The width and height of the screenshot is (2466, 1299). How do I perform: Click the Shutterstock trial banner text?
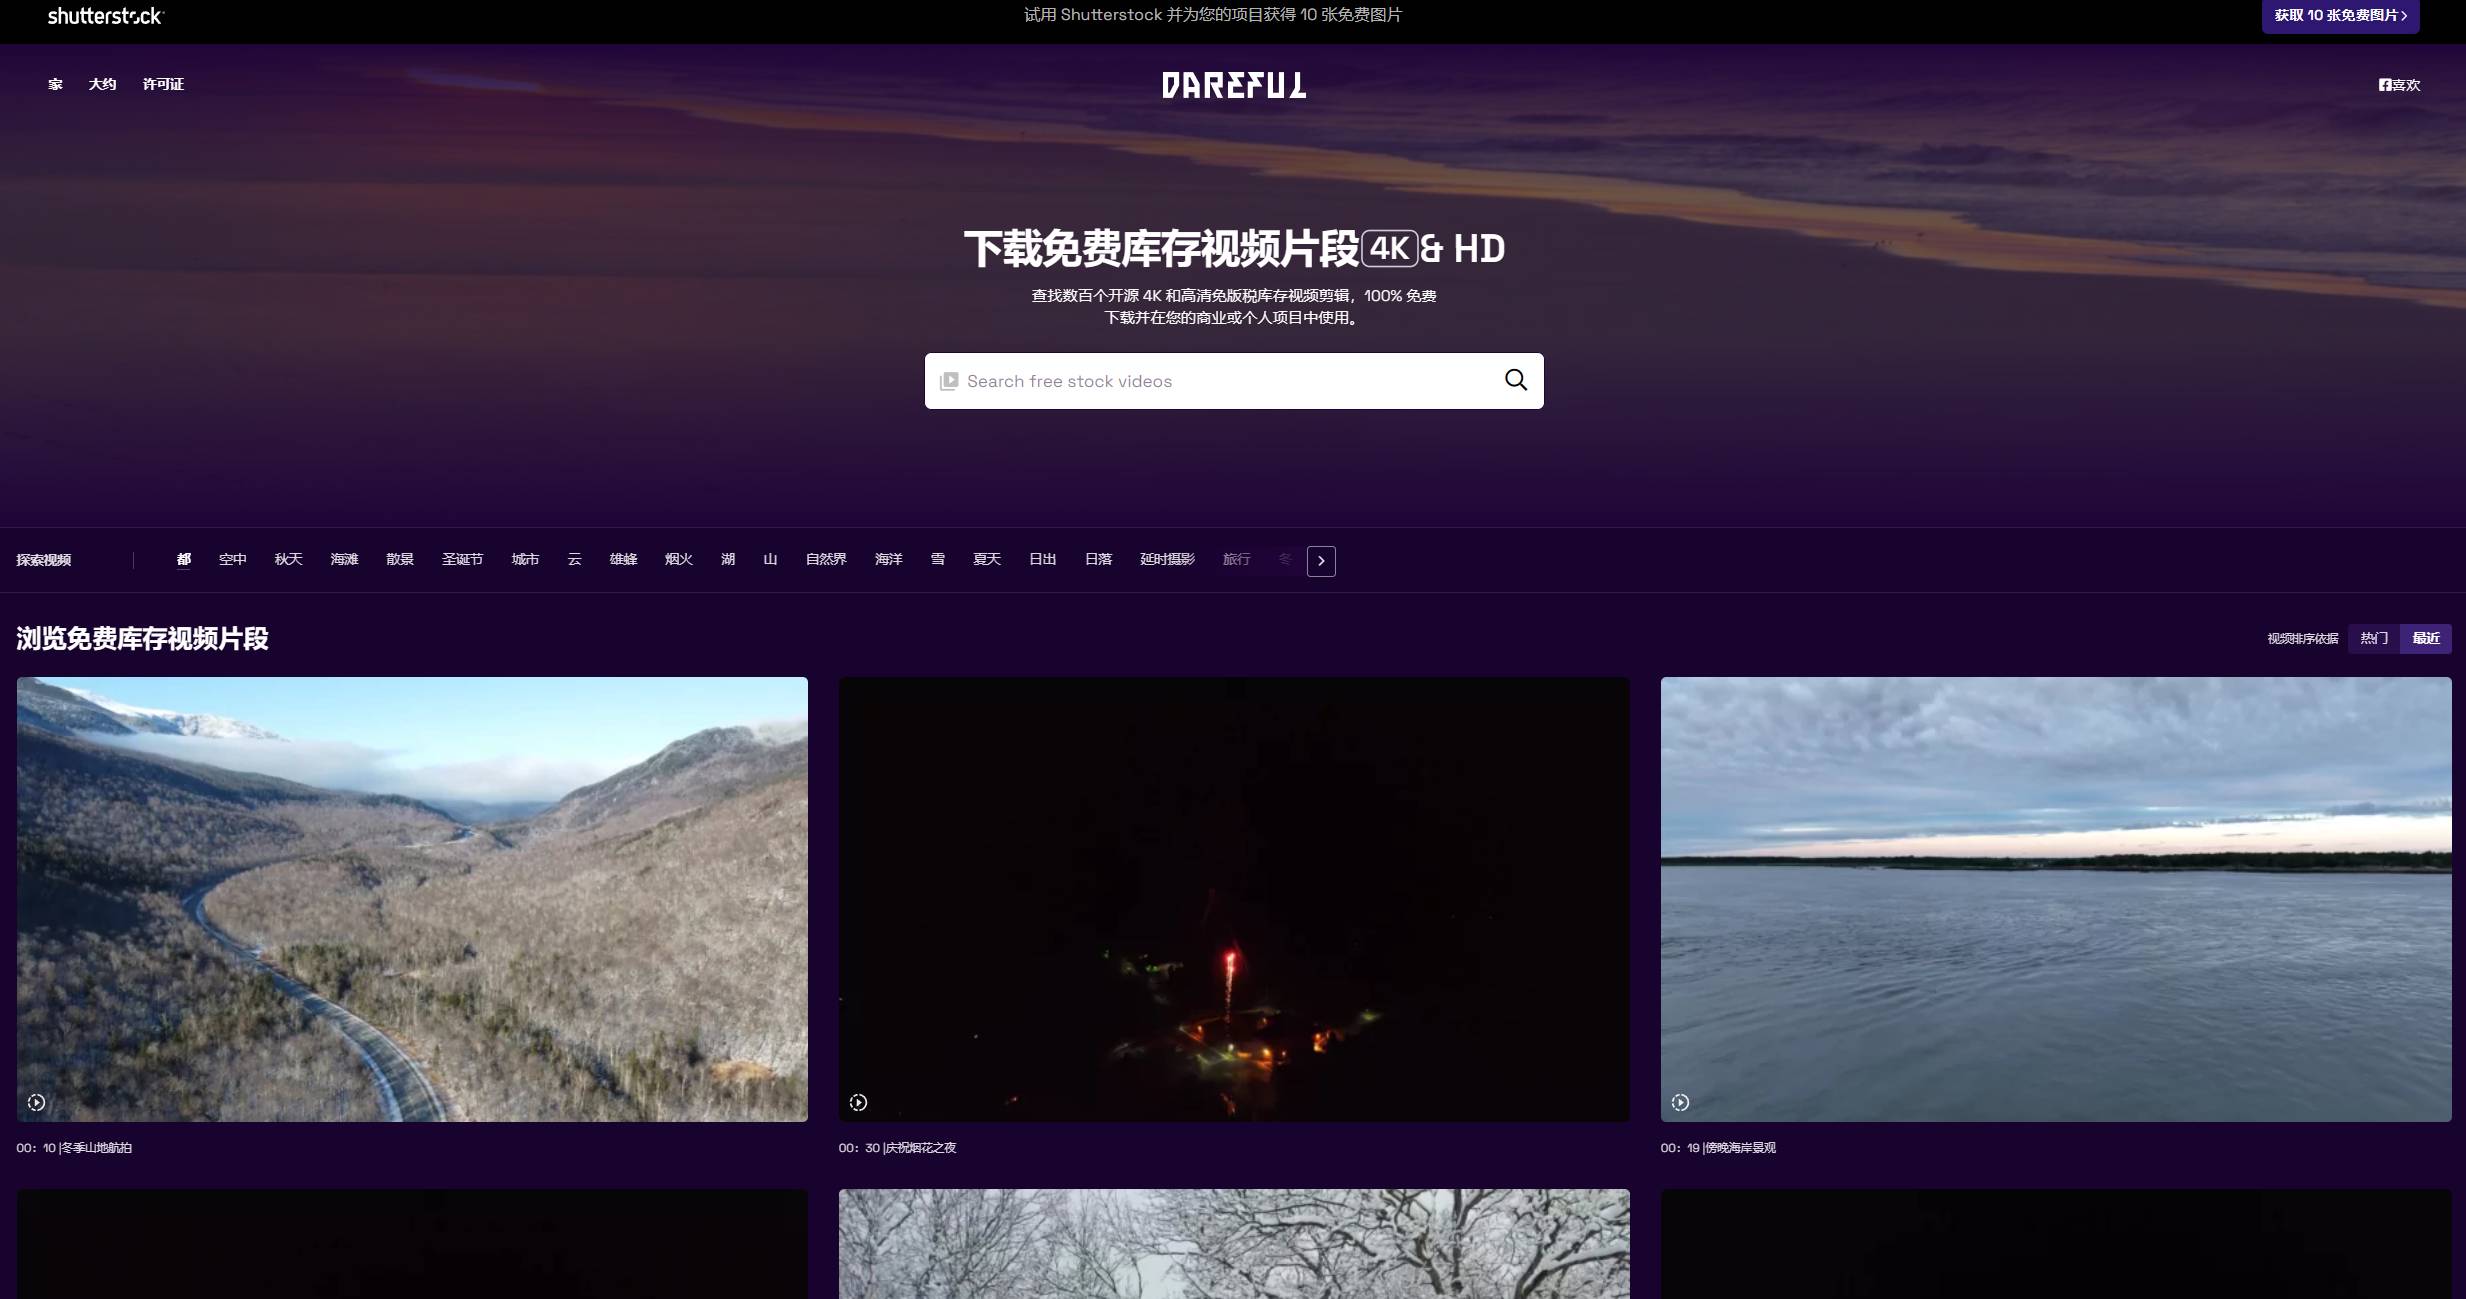pyautogui.click(x=1213, y=15)
